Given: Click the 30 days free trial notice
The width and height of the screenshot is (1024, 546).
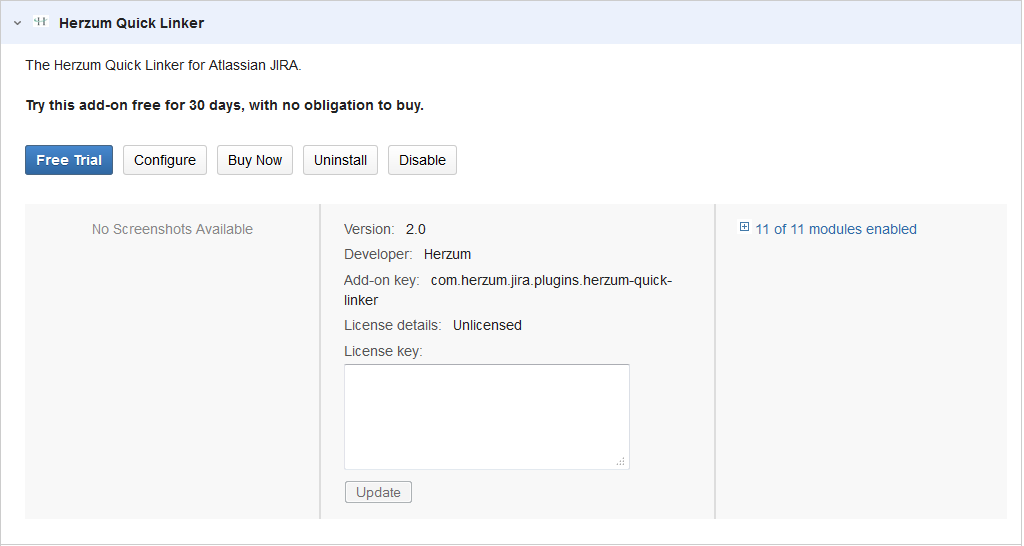Looking at the screenshot, I should tap(224, 105).
